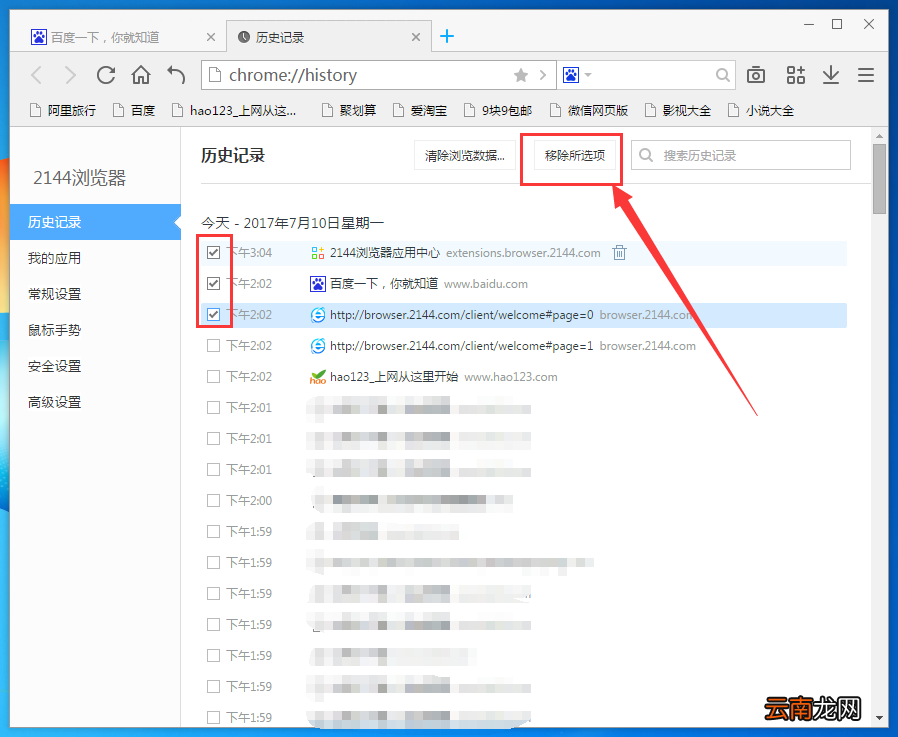Open the welcome#page=1 history link
Viewport: 898px width, 737px height.
[462, 345]
